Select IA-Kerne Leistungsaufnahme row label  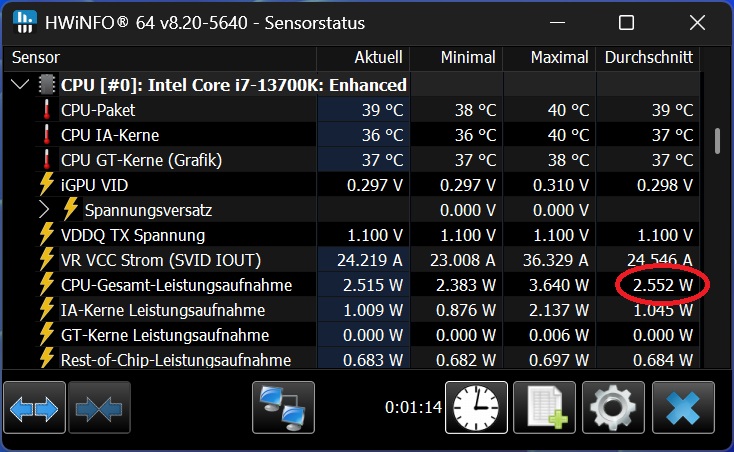[x=163, y=310]
